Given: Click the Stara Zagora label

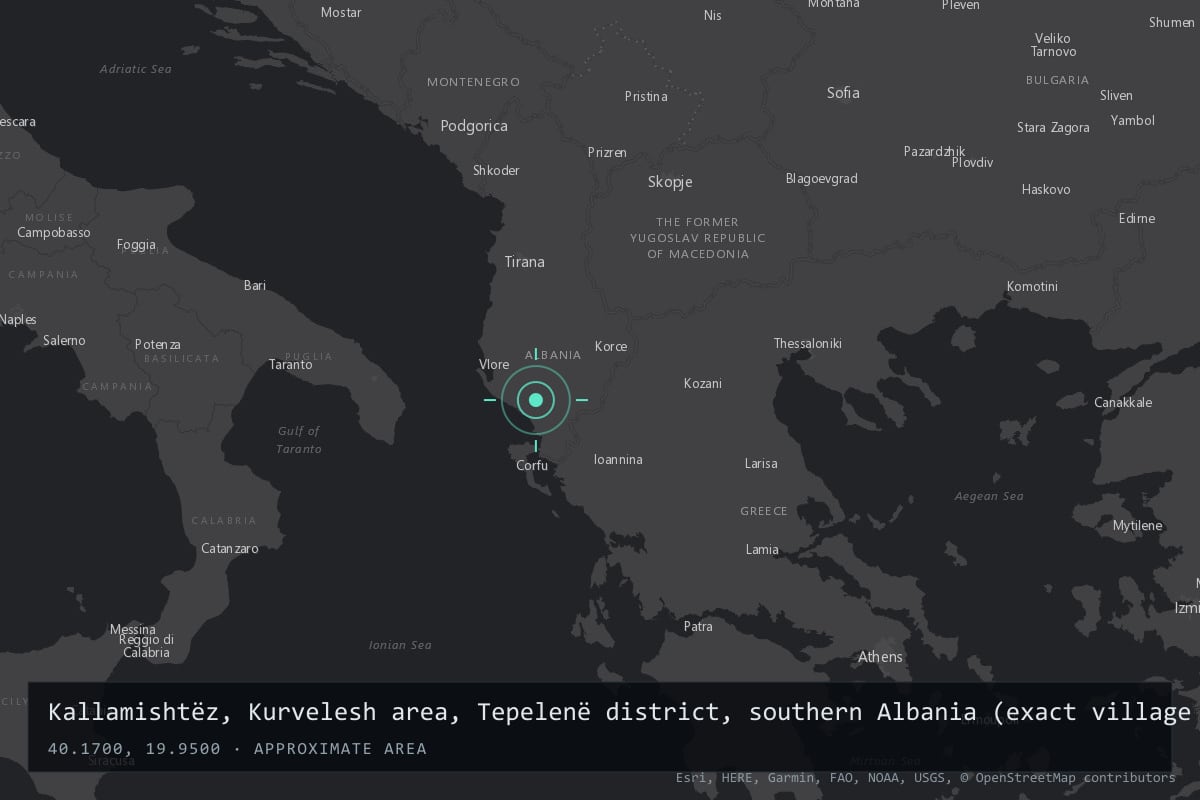Looking at the screenshot, I should tap(1053, 128).
